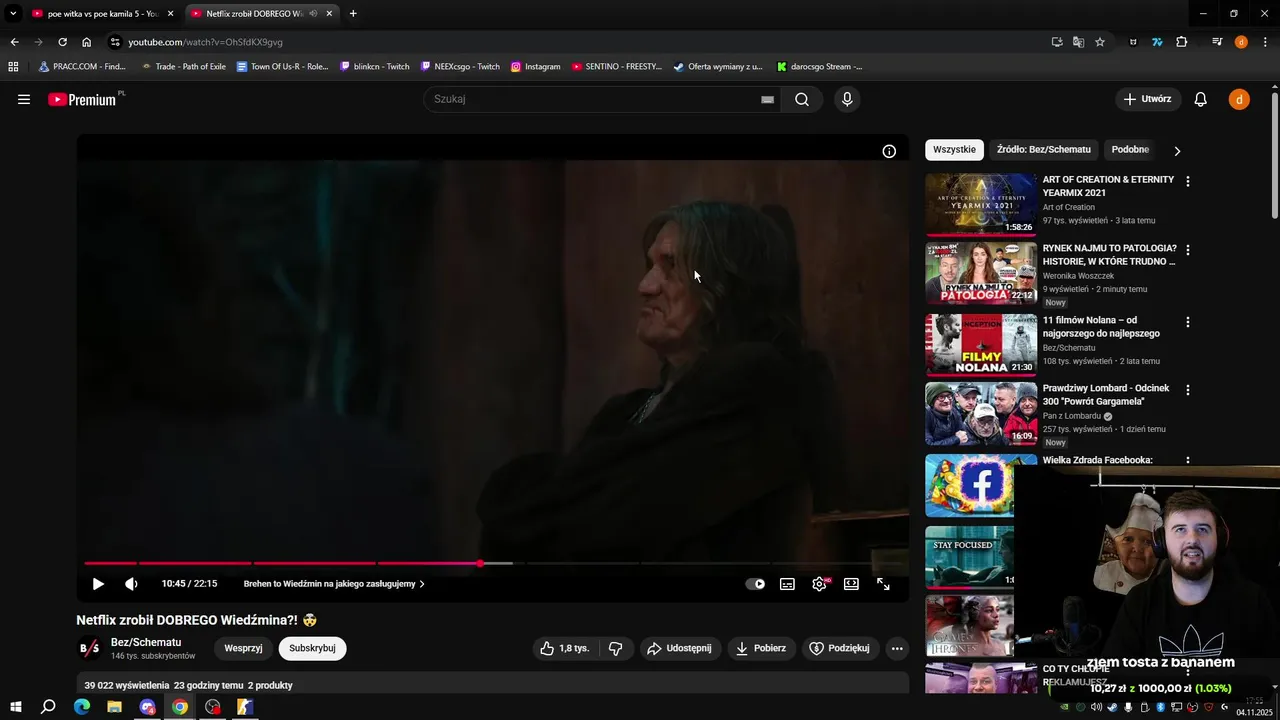Switch to 'poe witka vs poe kamila' tab
The height and width of the screenshot is (720, 1280).
(x=103, y=14)
